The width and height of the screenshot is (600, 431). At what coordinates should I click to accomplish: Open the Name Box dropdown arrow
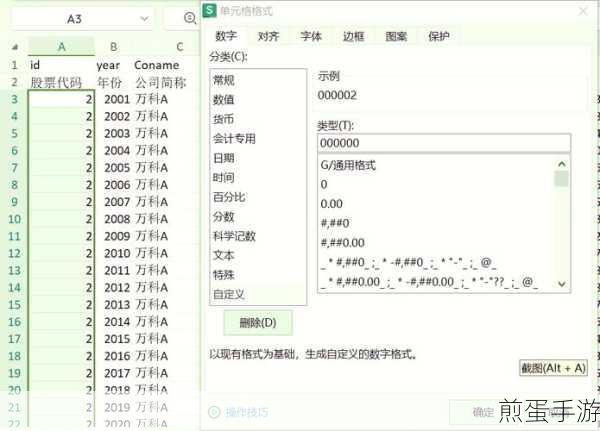[144, 18]
